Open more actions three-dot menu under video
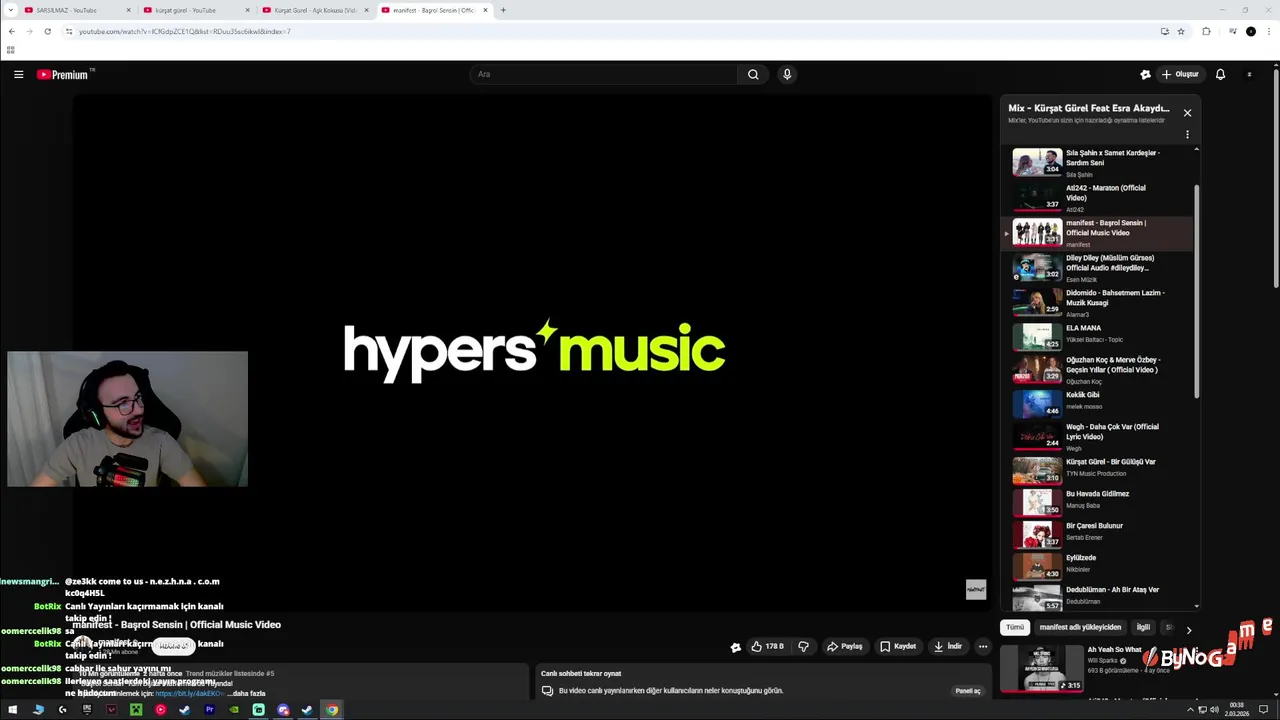 coord(983,647)
